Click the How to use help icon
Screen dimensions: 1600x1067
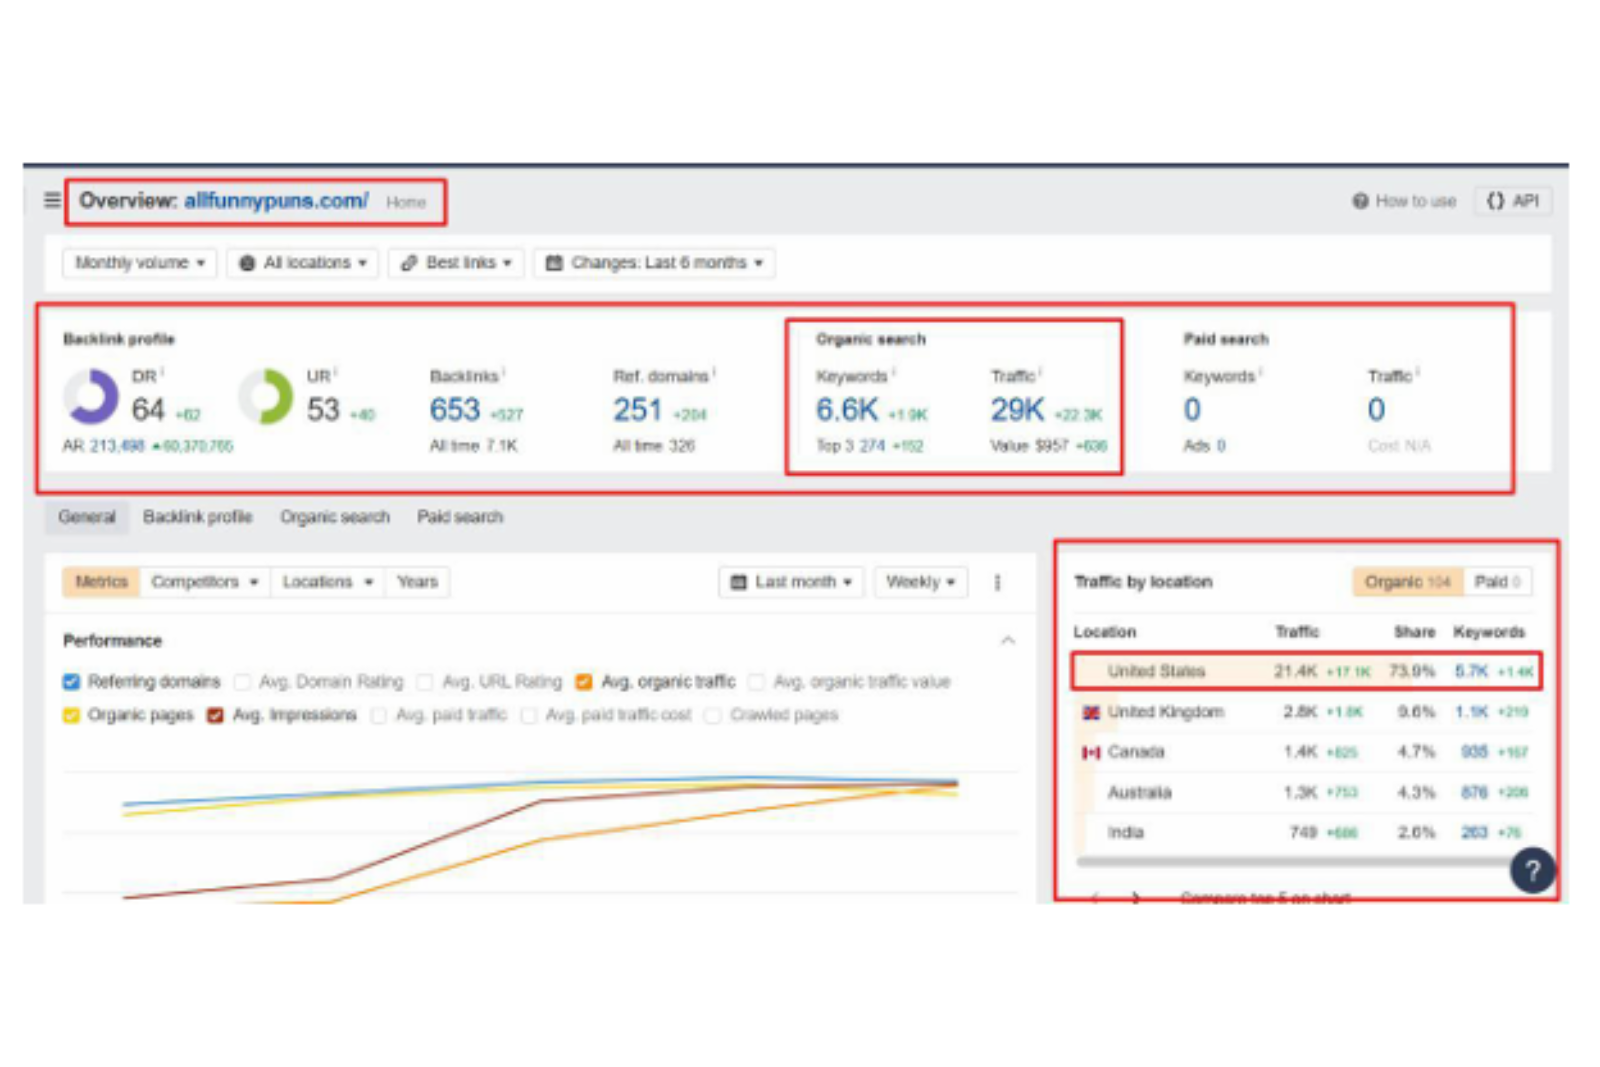coord(1360,201)
